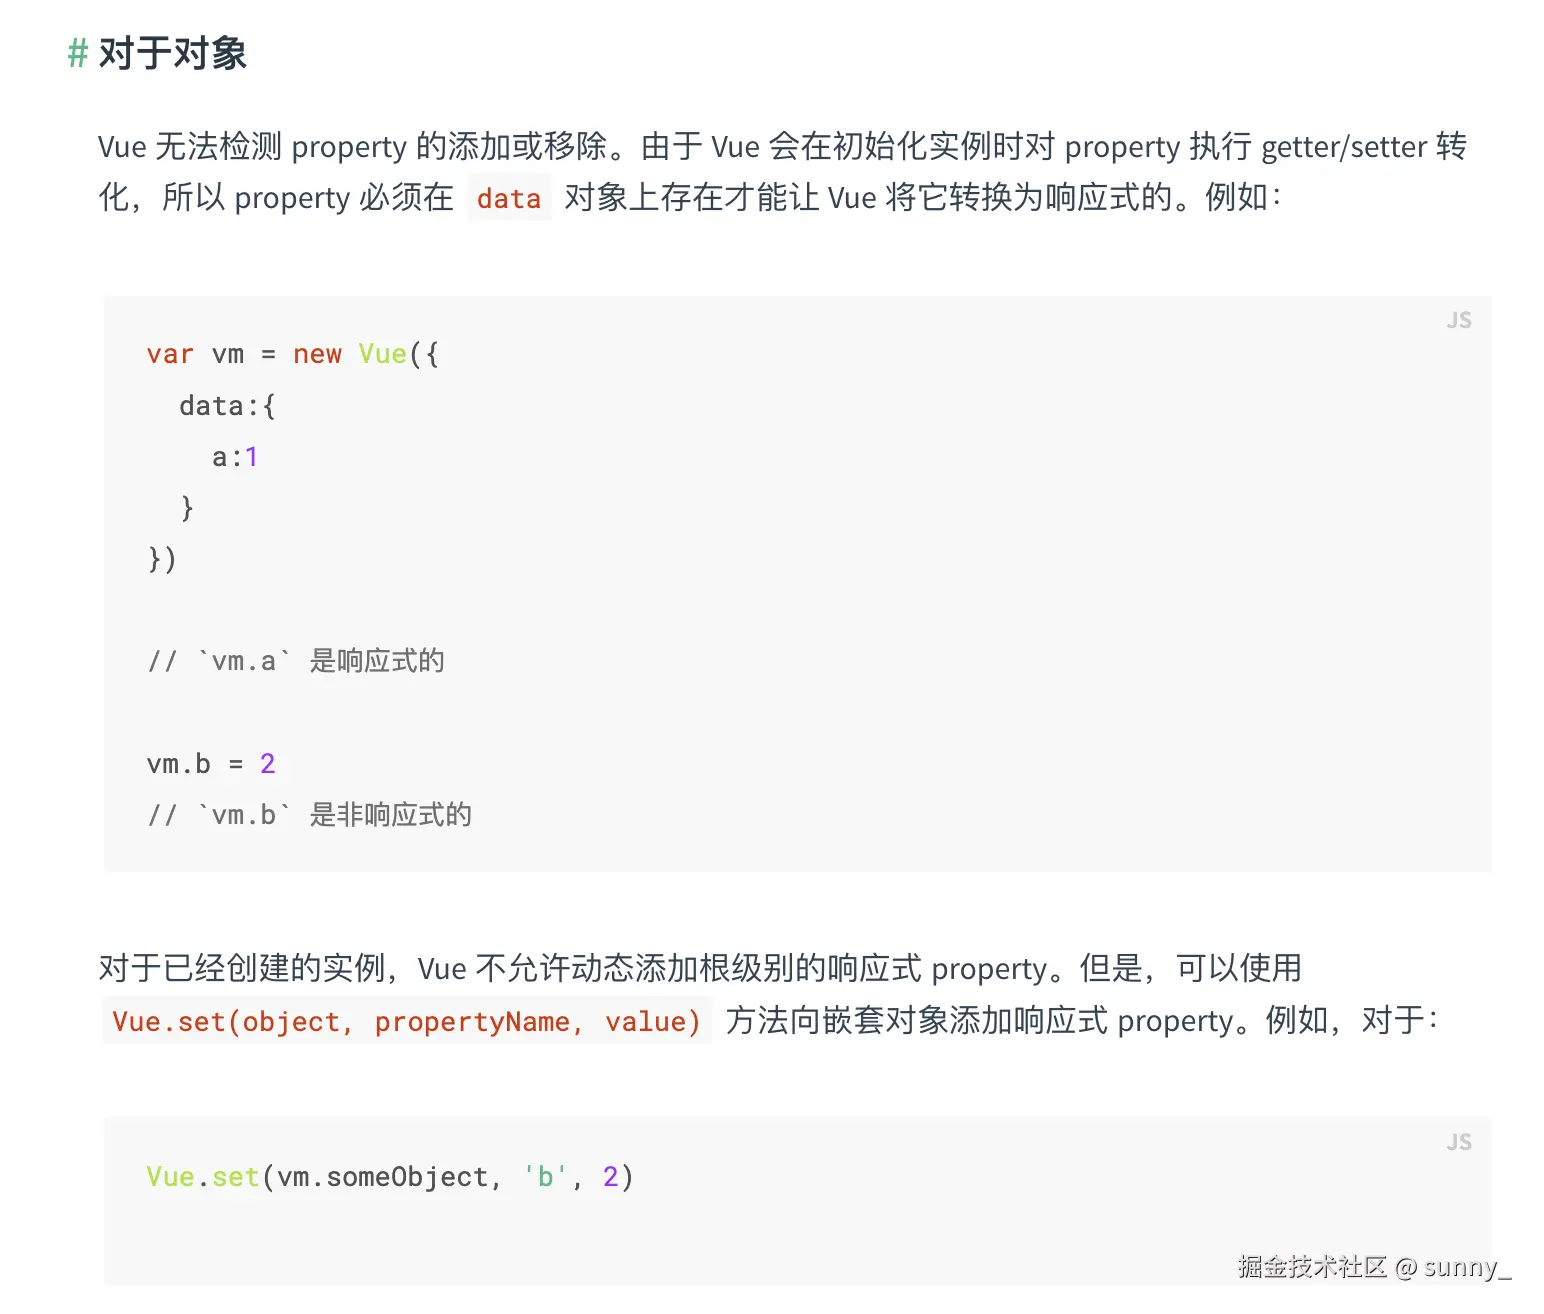Screen dimensions: 1544x1314
Task: Click the comment '`vm.a` 是响应式的'
Action: 296,661
